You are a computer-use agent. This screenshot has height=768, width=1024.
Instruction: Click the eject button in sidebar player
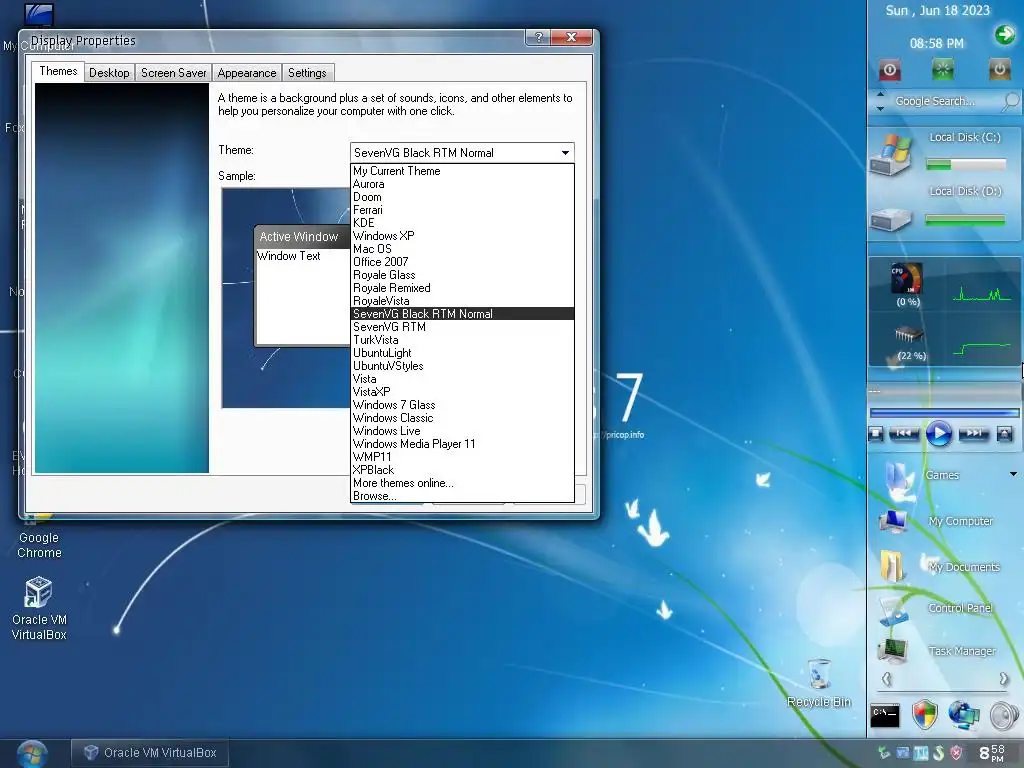(1004, 434)
